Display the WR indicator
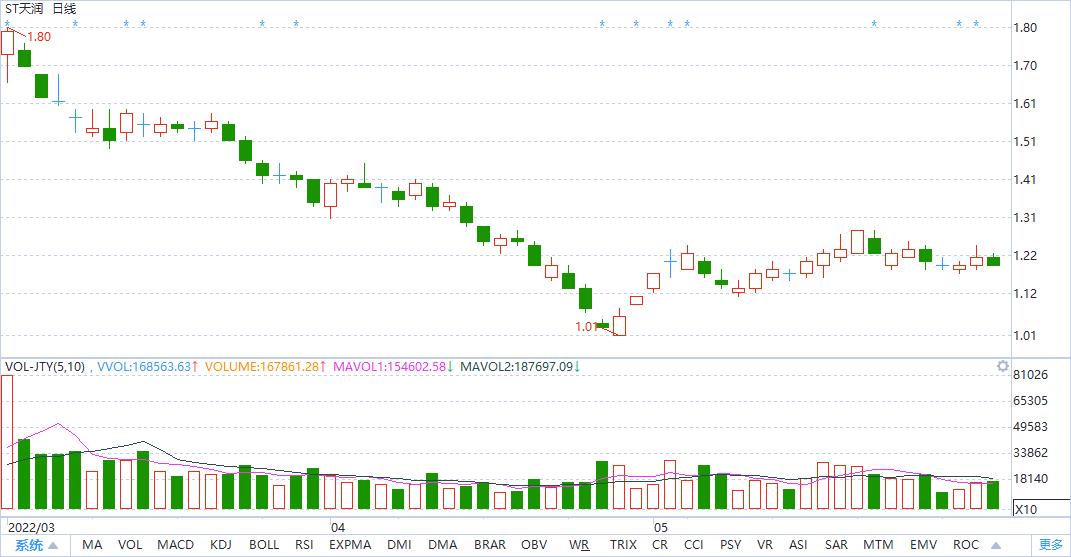This screenshot has width=1071, height=557. pyautogui.click(x=579, y=545)
